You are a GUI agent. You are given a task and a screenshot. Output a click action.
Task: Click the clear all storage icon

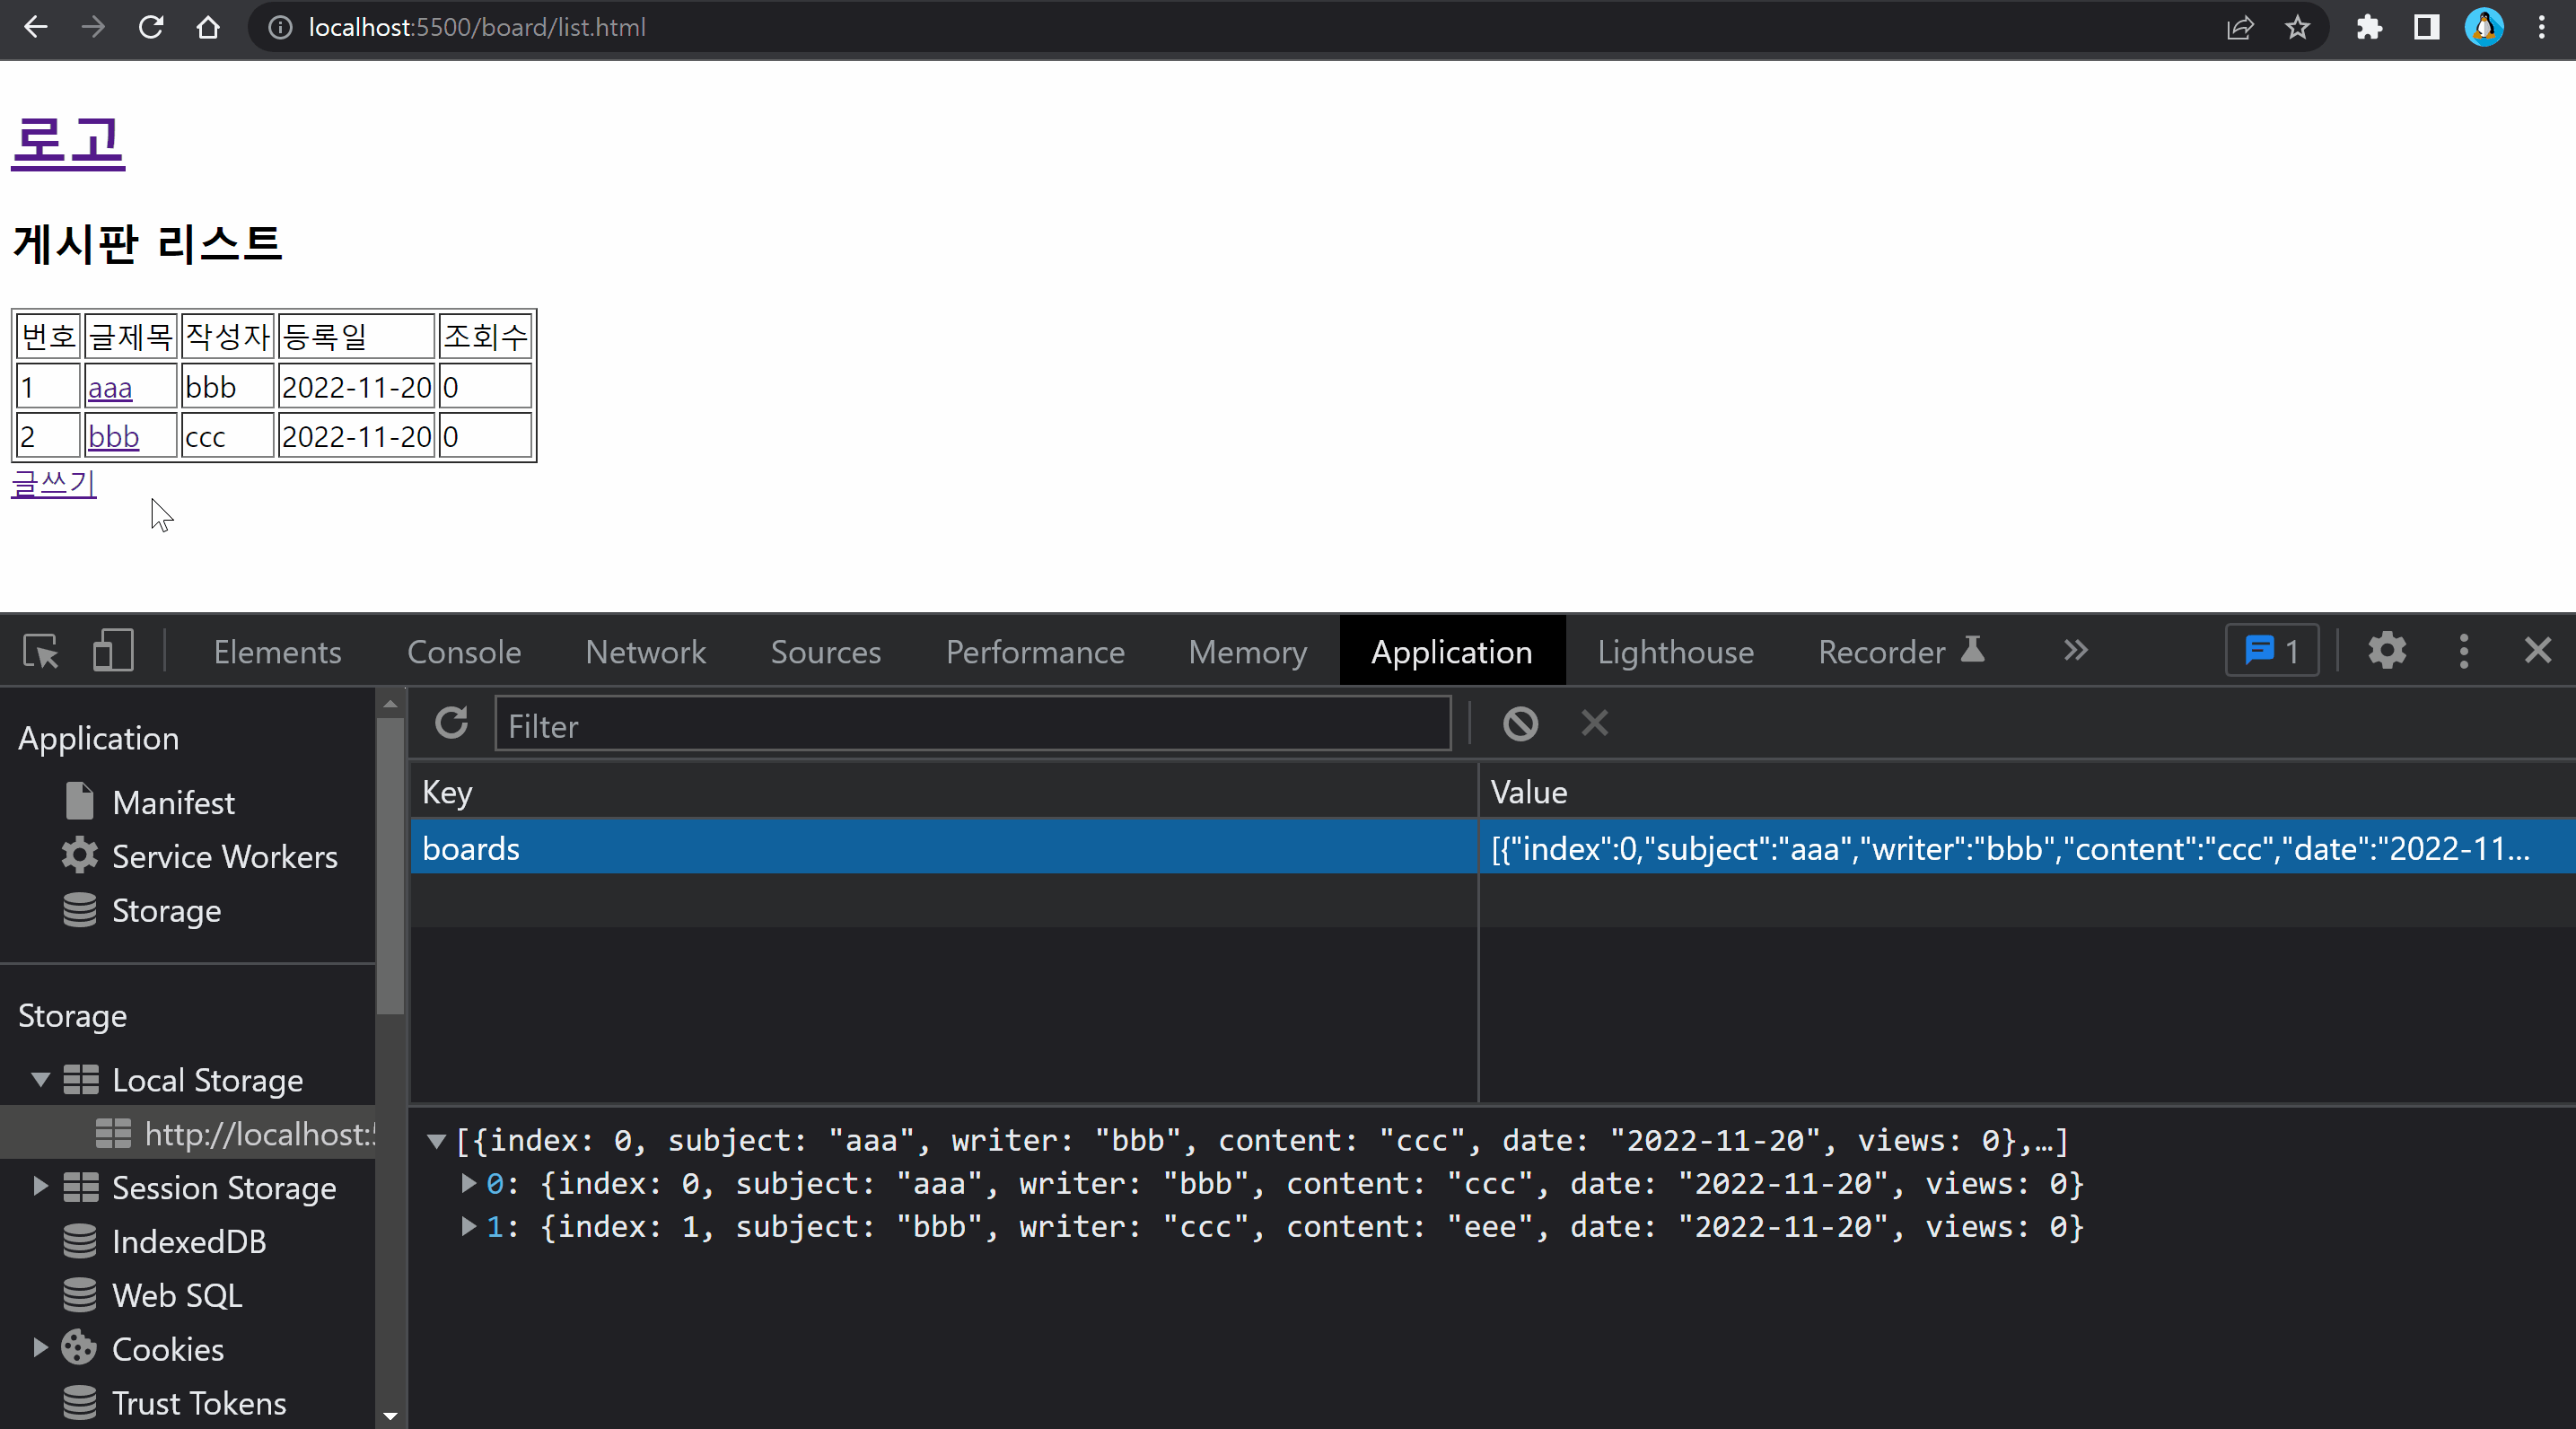1520,724
